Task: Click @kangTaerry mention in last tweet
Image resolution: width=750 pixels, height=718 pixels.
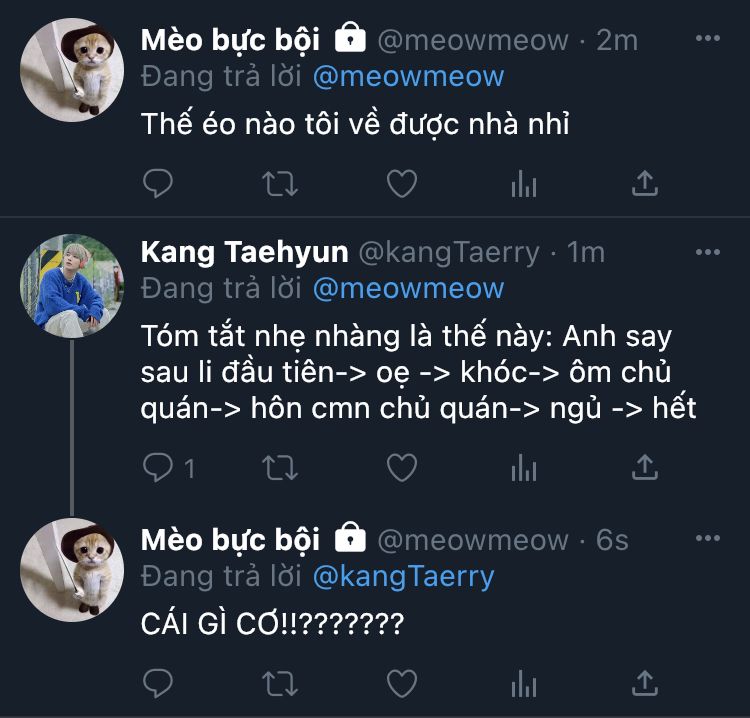Action: tap(403, 577)
